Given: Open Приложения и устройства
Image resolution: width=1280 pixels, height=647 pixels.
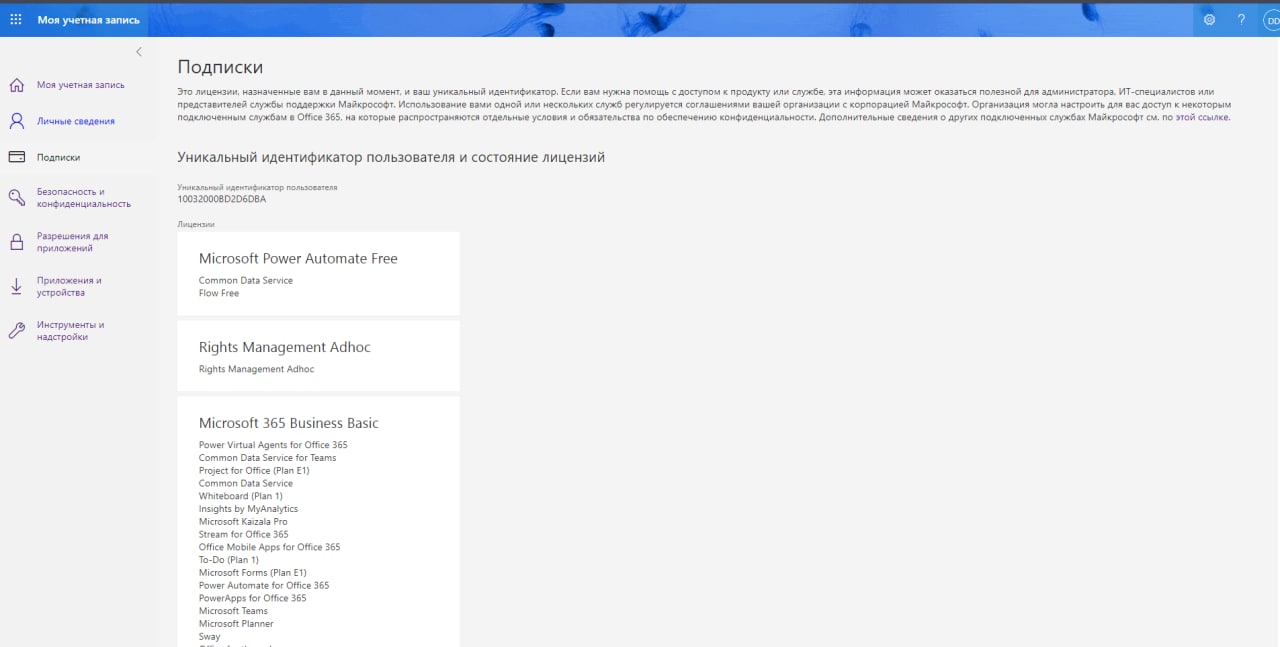Looking at the screenshot, I should coord(69,287).
